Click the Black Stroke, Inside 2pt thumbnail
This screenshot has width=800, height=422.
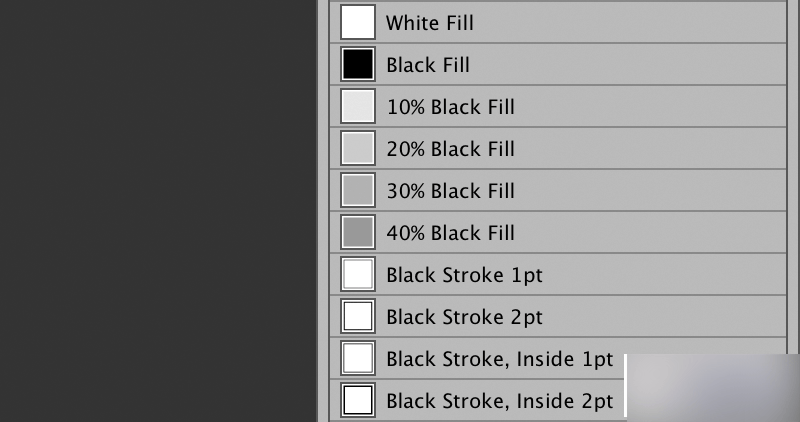(x=358, y=401)
